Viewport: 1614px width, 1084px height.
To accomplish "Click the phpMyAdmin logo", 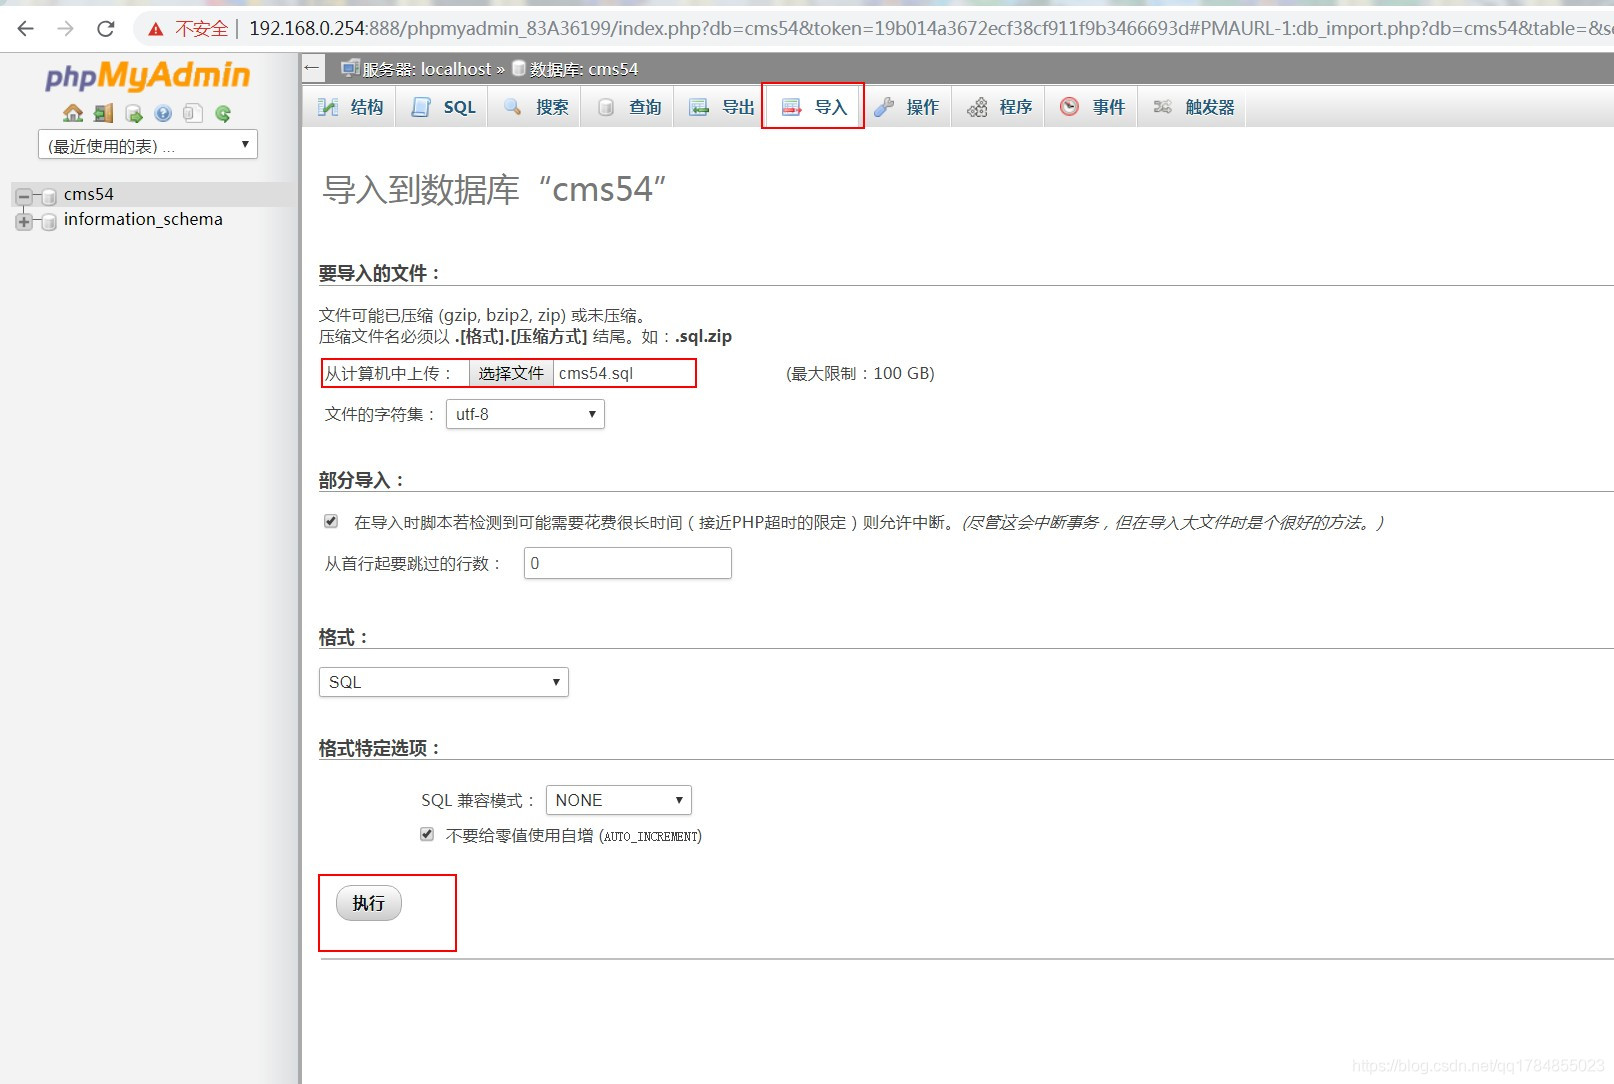I will coord(147,76).
